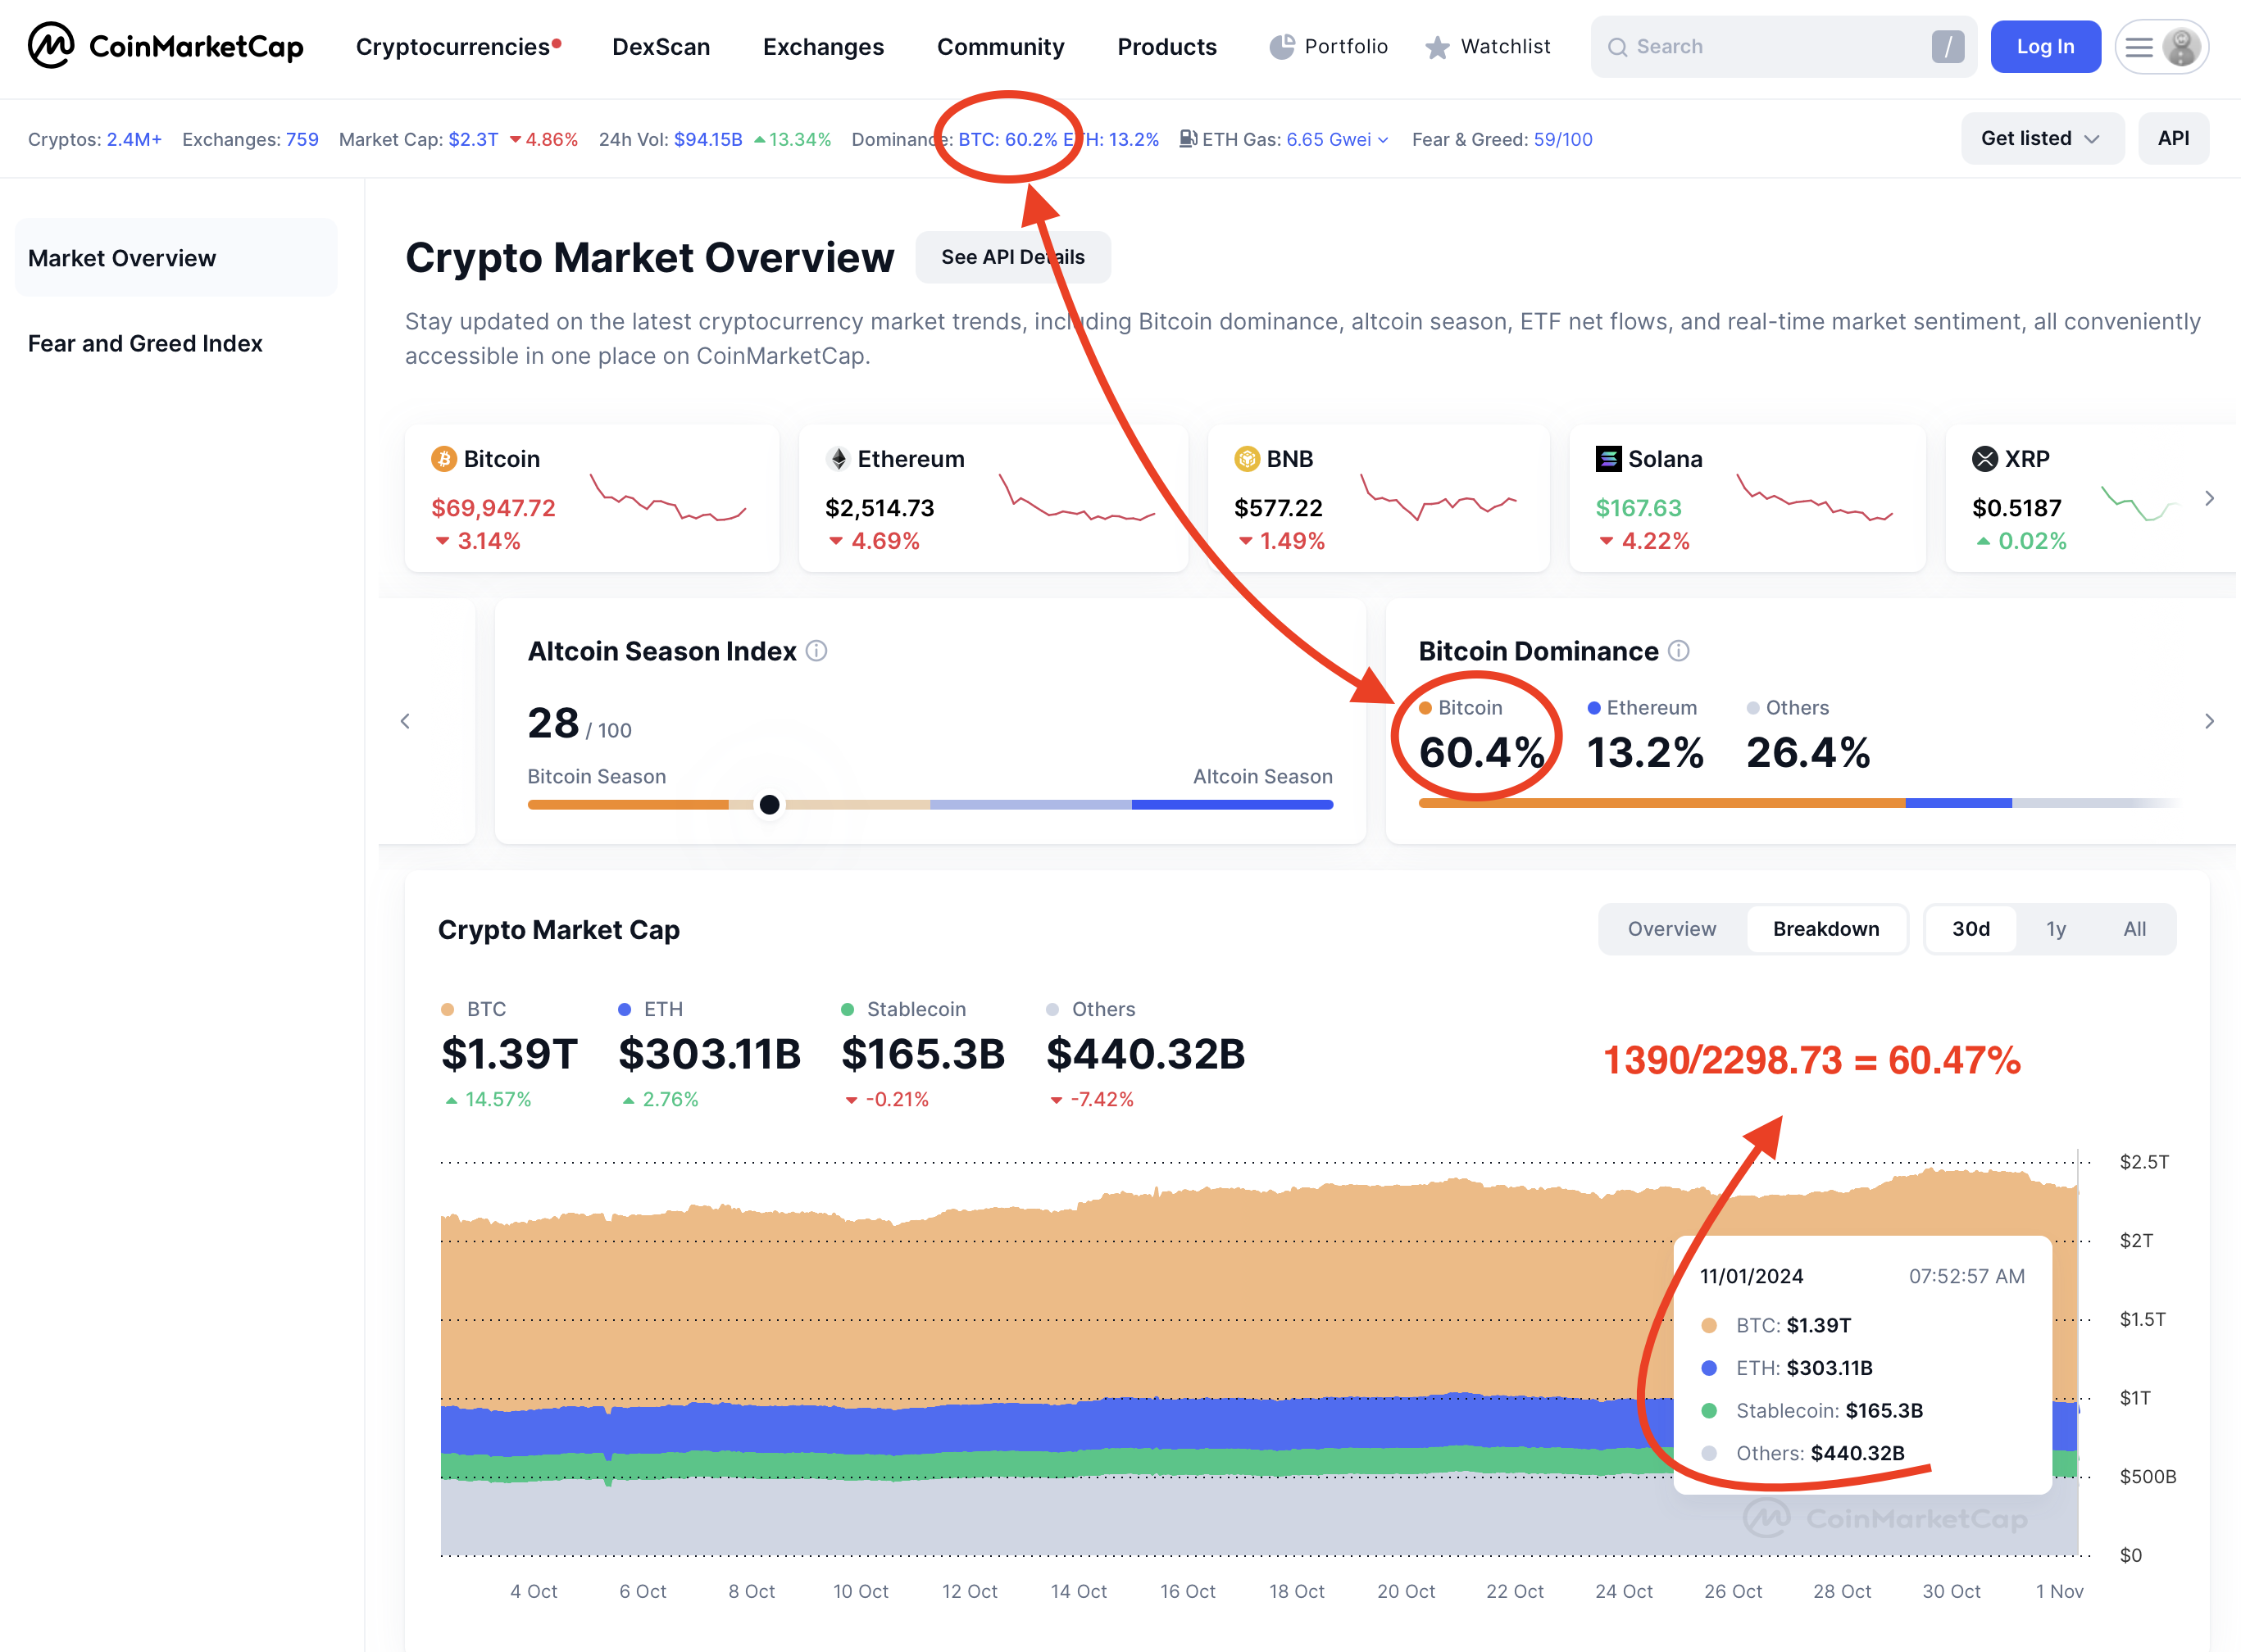
Task: Click the Solana price $167.63
Action: (1638, 508)
